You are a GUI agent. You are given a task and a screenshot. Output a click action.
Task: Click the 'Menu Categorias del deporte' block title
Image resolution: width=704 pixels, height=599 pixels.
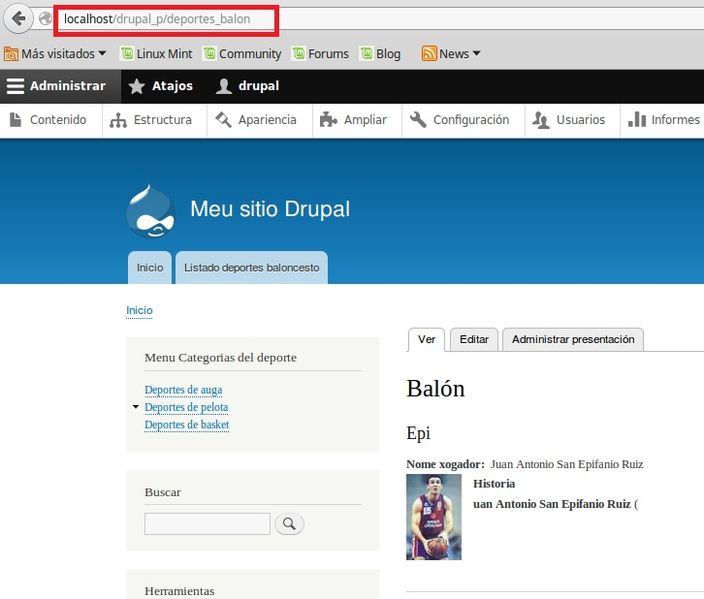pyautogui.click(x=220, y=358)
